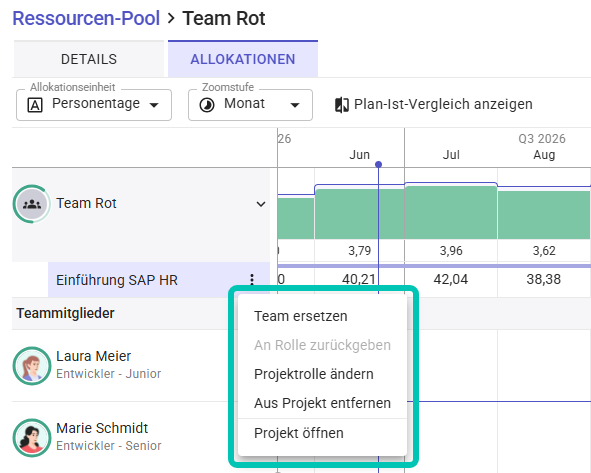Click Entwickler - Junior role text
This screenshot has height=473, width=591.
coord(109,374)
